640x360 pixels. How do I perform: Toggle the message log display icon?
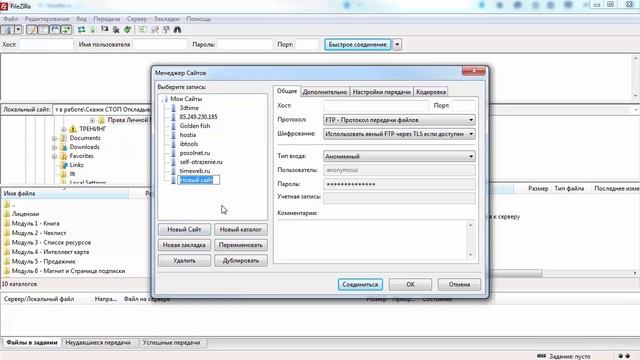[31, 30]
